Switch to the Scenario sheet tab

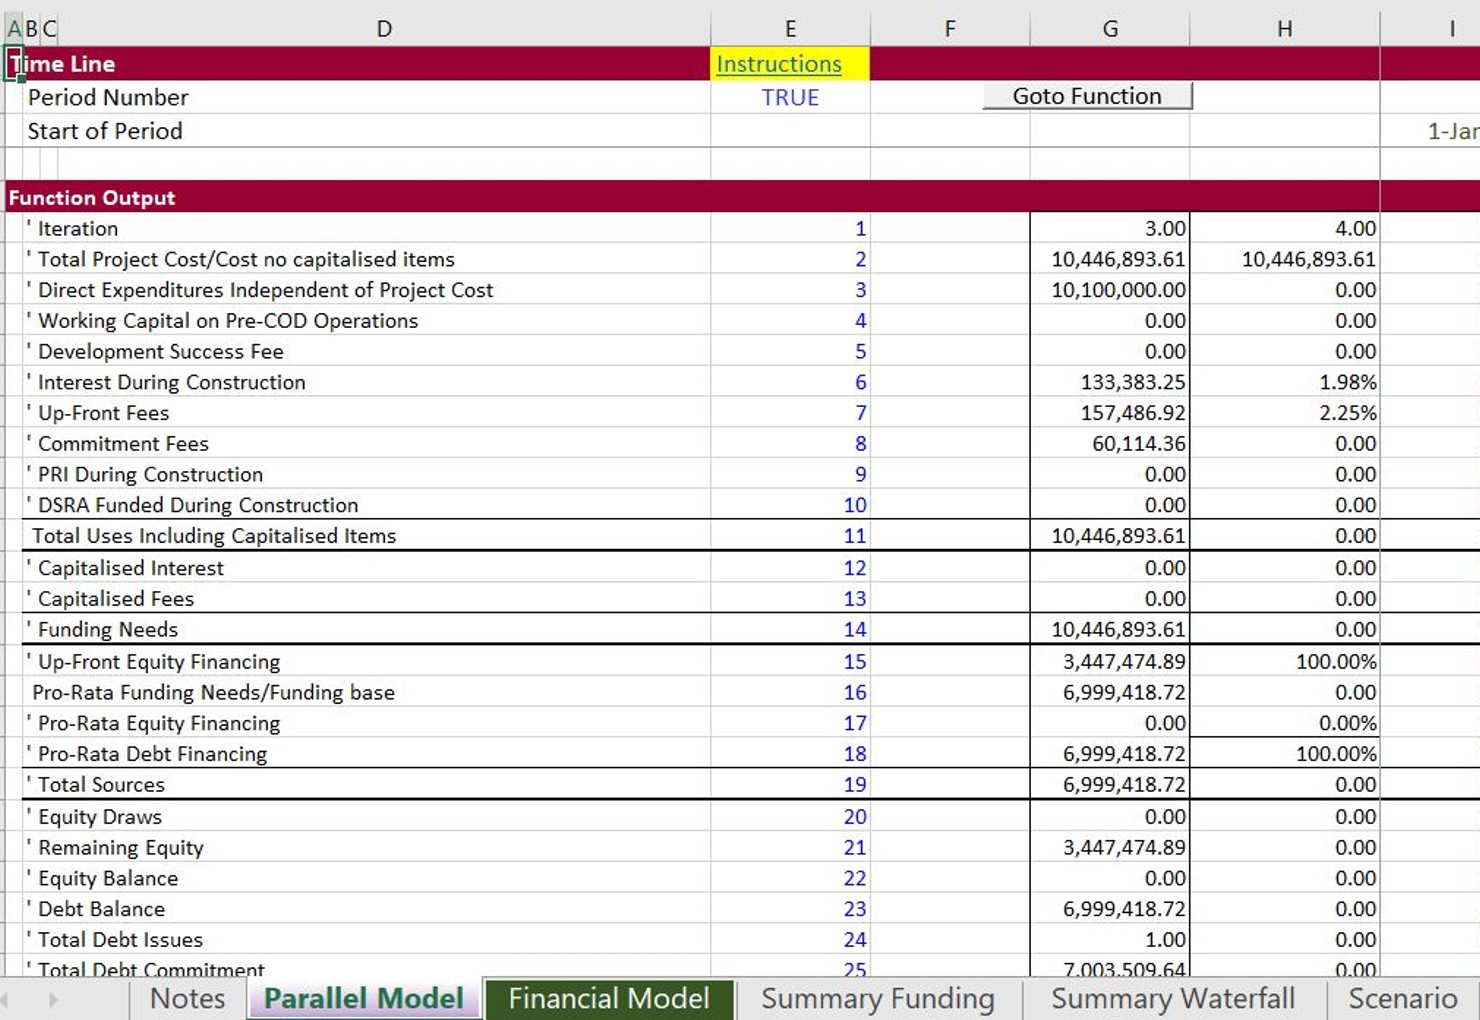tap(1402, 998)
